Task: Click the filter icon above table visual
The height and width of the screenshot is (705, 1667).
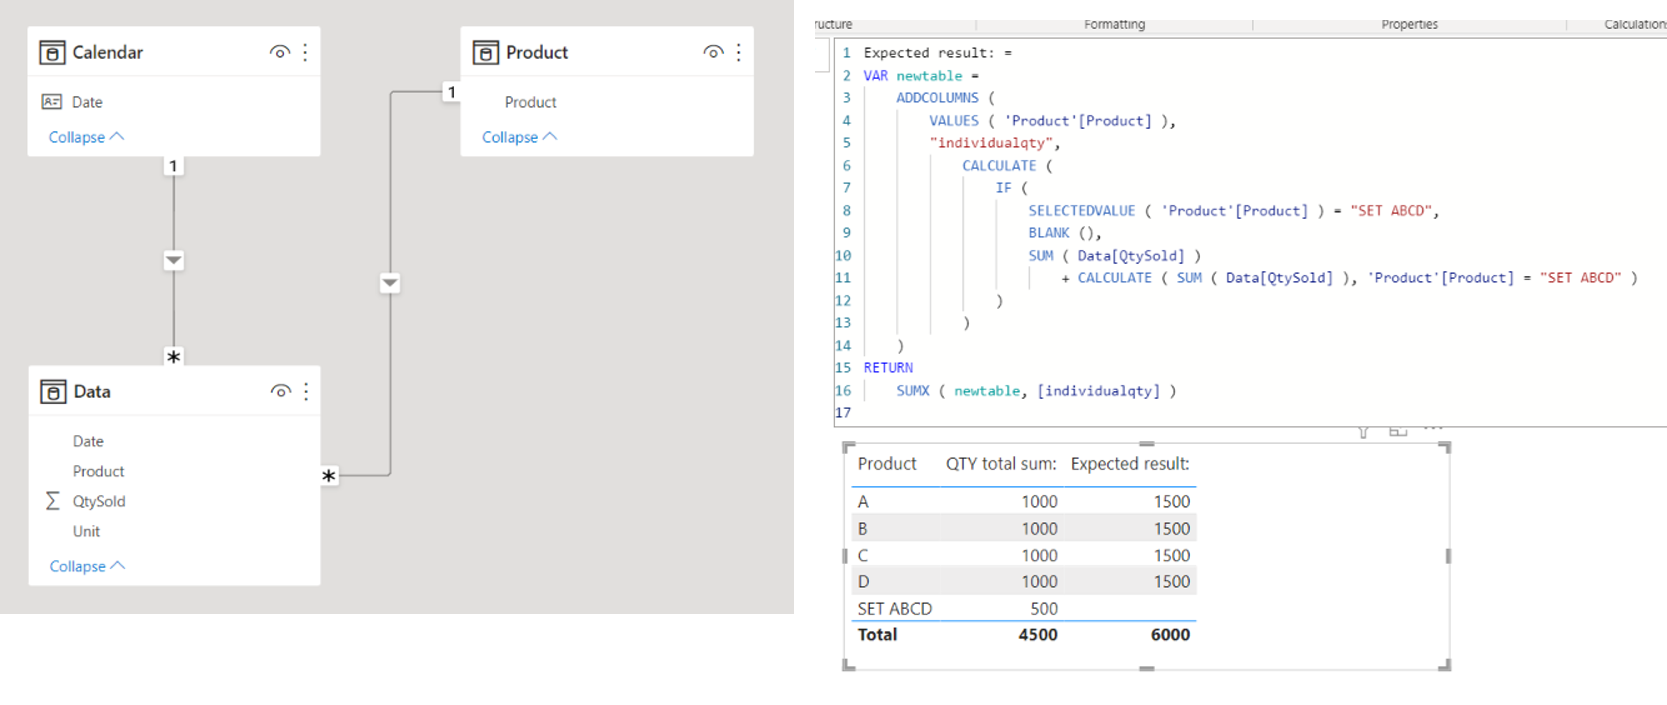Action: [1364, 432]
